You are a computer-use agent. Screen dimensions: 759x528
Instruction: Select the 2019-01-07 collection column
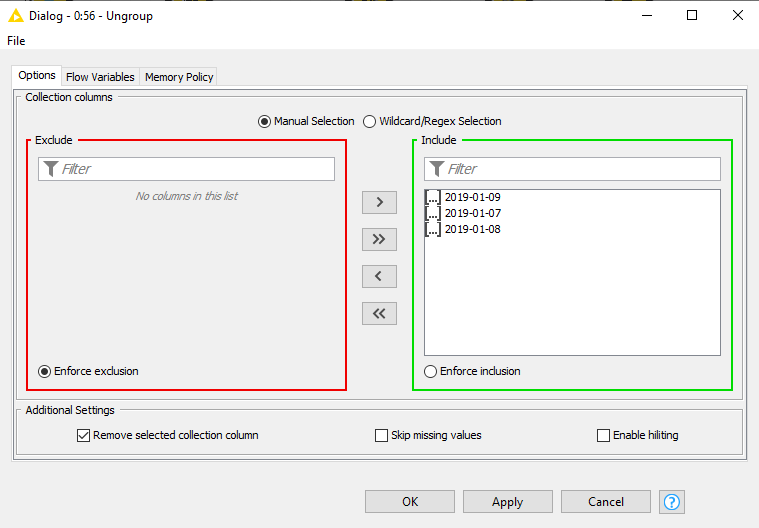click(x=472, y=213)
